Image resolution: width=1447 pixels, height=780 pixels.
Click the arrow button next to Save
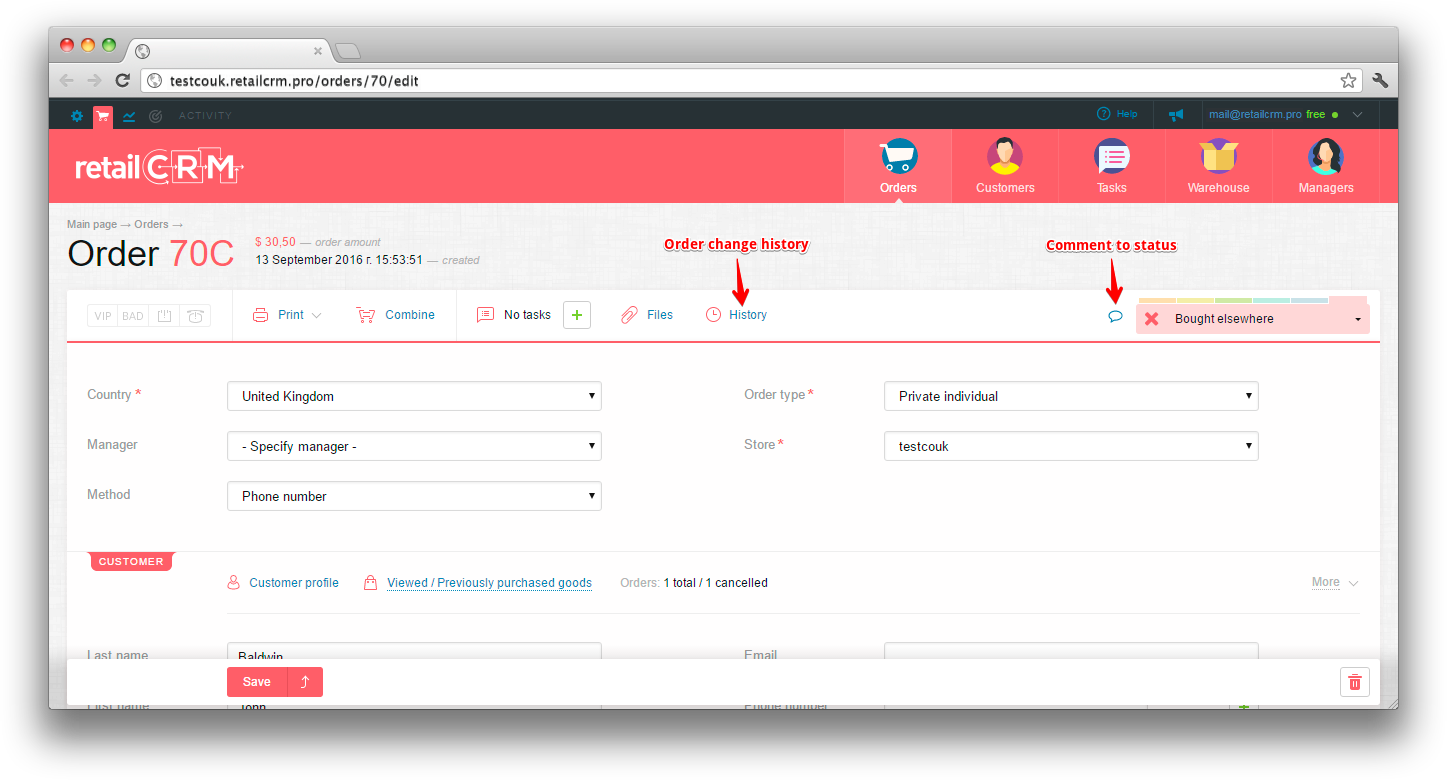[305, 682]
